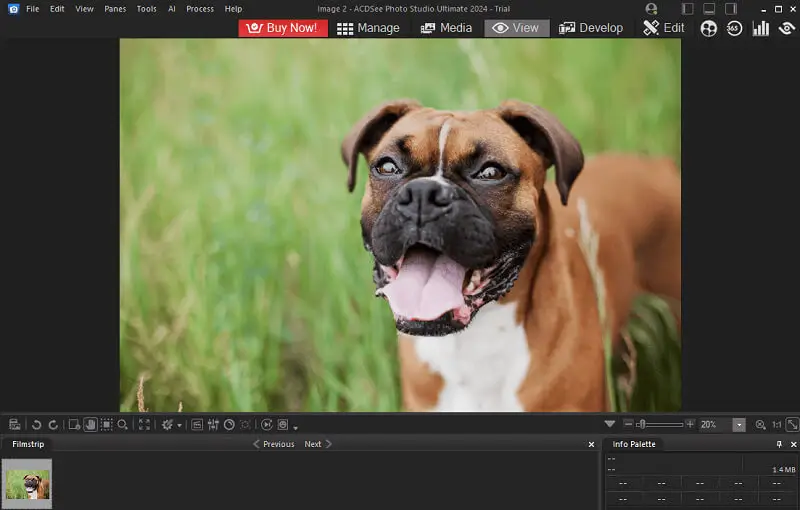The image size is (800, 510).
Task: Toggle the bottom pane layout icon
Action: (x=710, y=9)
